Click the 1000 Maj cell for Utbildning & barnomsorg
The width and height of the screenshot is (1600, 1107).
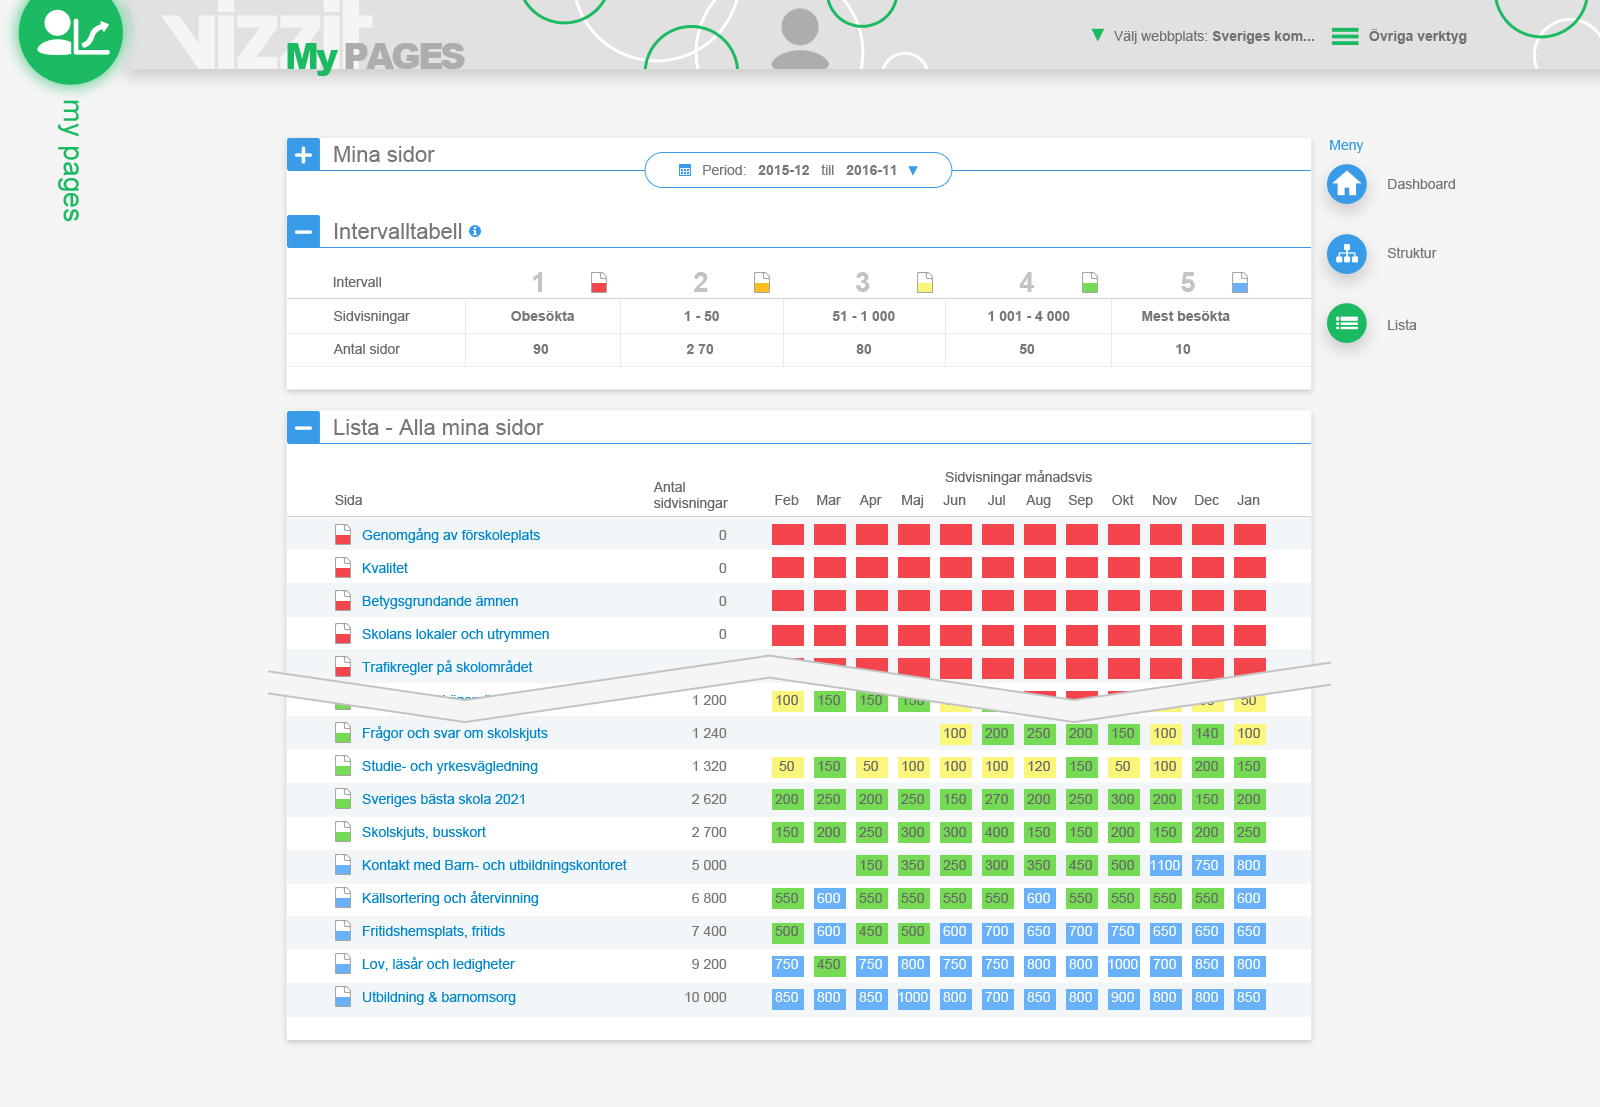tap(913, 997)
